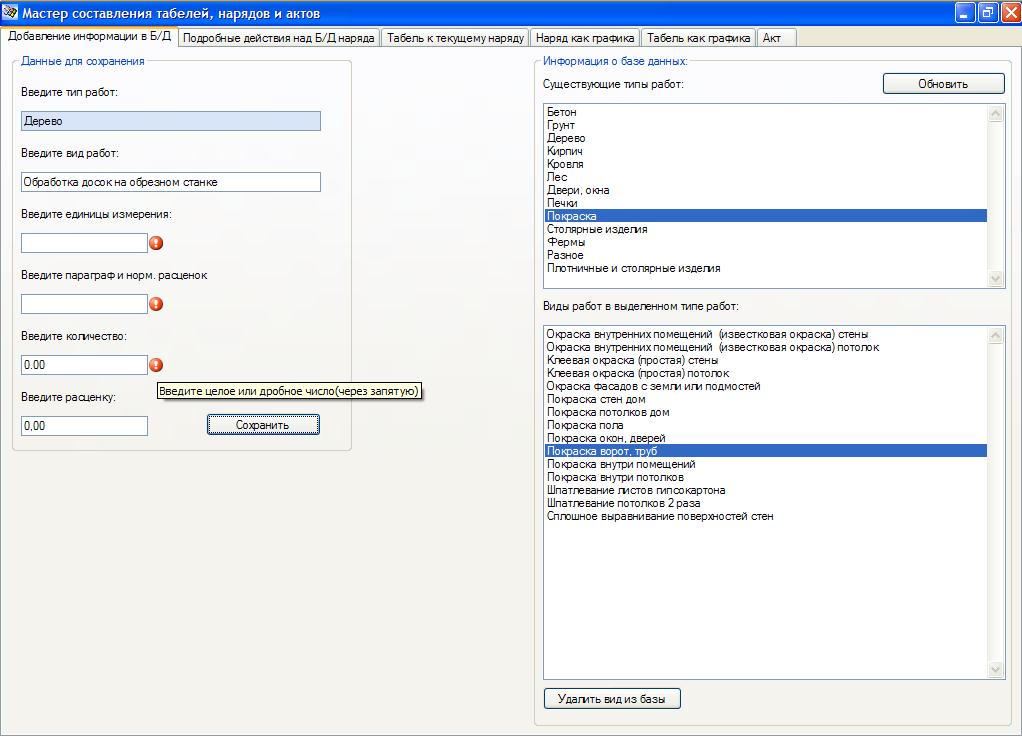The height and width of the screenshot is (736, 1022).
Task: Select 'Столярные изделия' in work types list
Action: pos(766,229)
